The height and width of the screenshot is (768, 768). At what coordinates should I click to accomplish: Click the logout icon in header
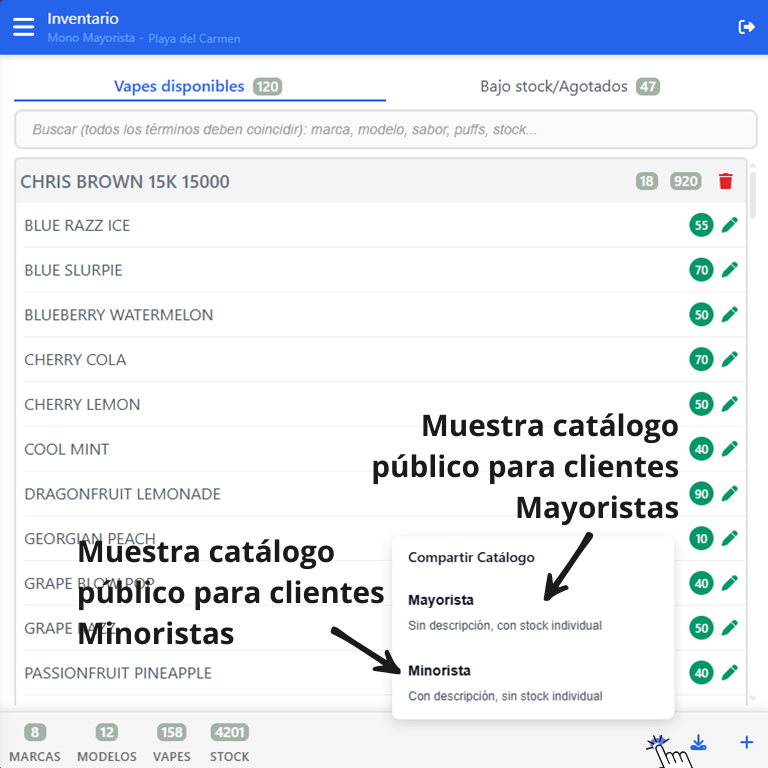(x=746, y=27)
